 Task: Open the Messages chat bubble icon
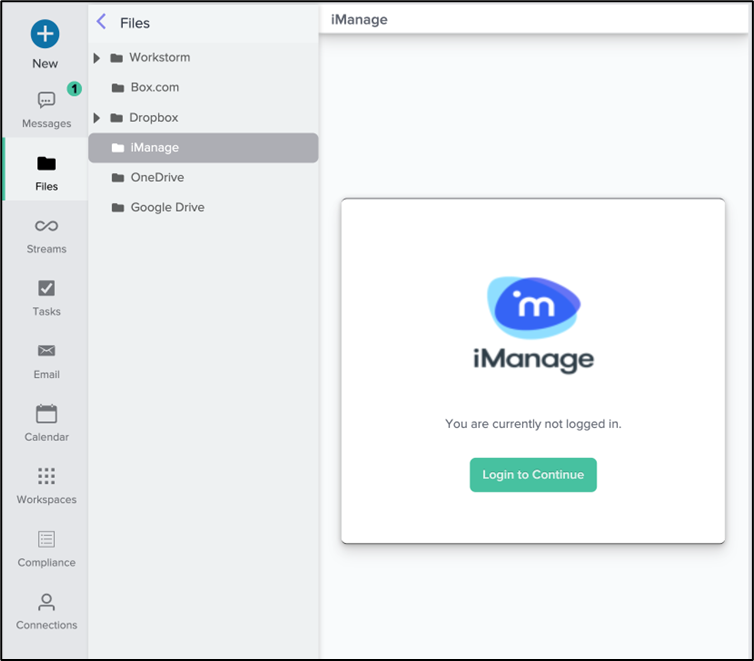pos(46,100)
